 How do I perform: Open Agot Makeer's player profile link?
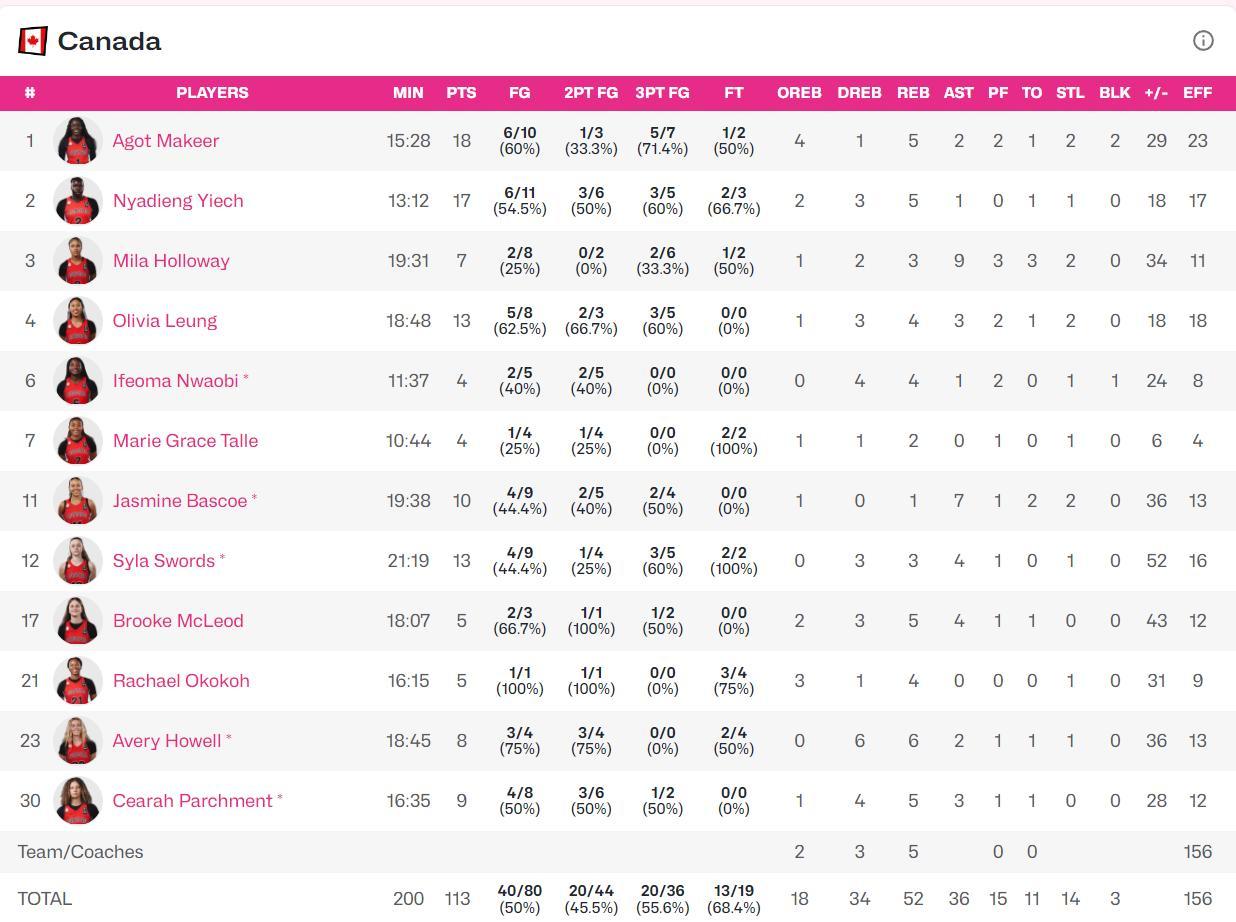pos(165,141)
